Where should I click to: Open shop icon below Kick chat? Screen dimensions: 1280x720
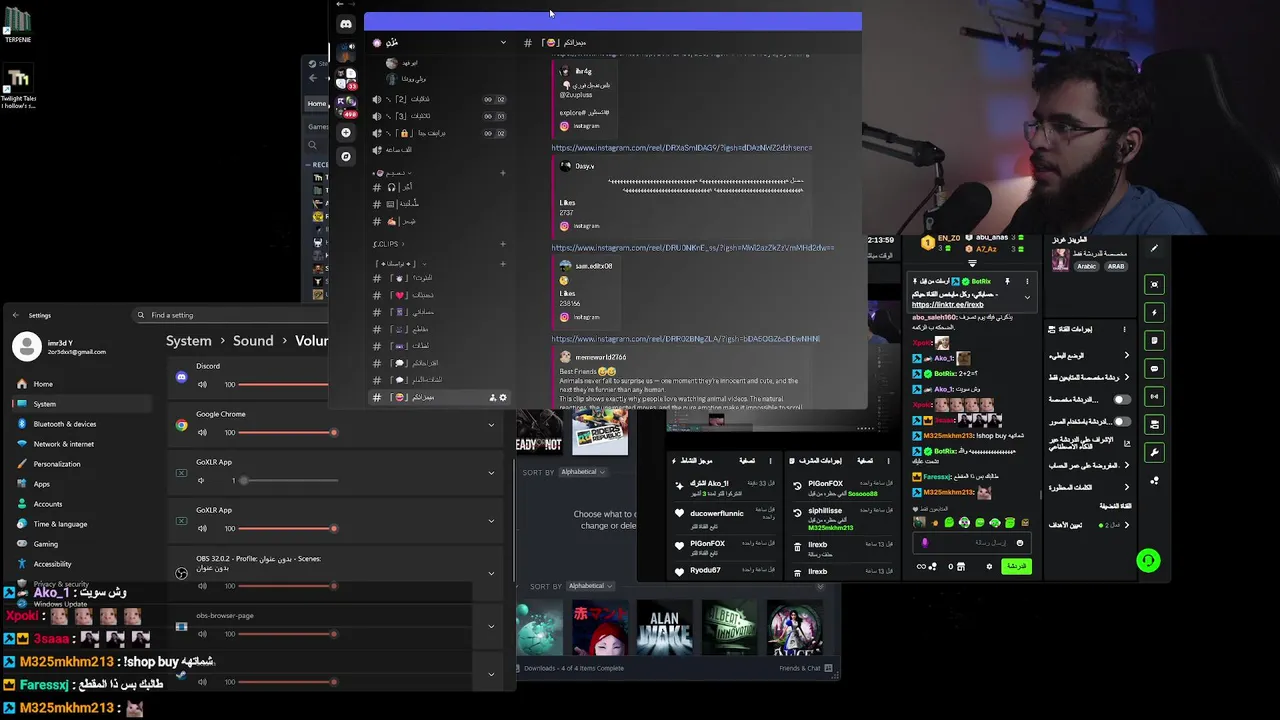click(961, 566)
